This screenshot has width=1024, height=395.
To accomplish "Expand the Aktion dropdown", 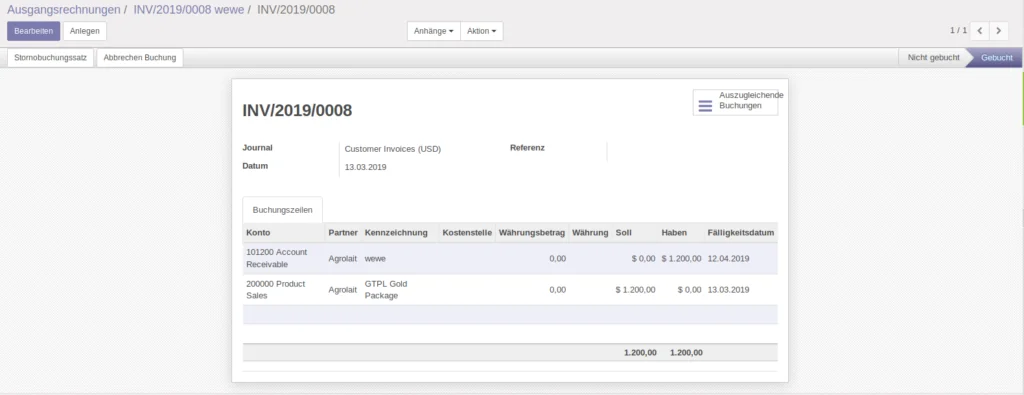I will pyautogui.click(x=481, y=31).
